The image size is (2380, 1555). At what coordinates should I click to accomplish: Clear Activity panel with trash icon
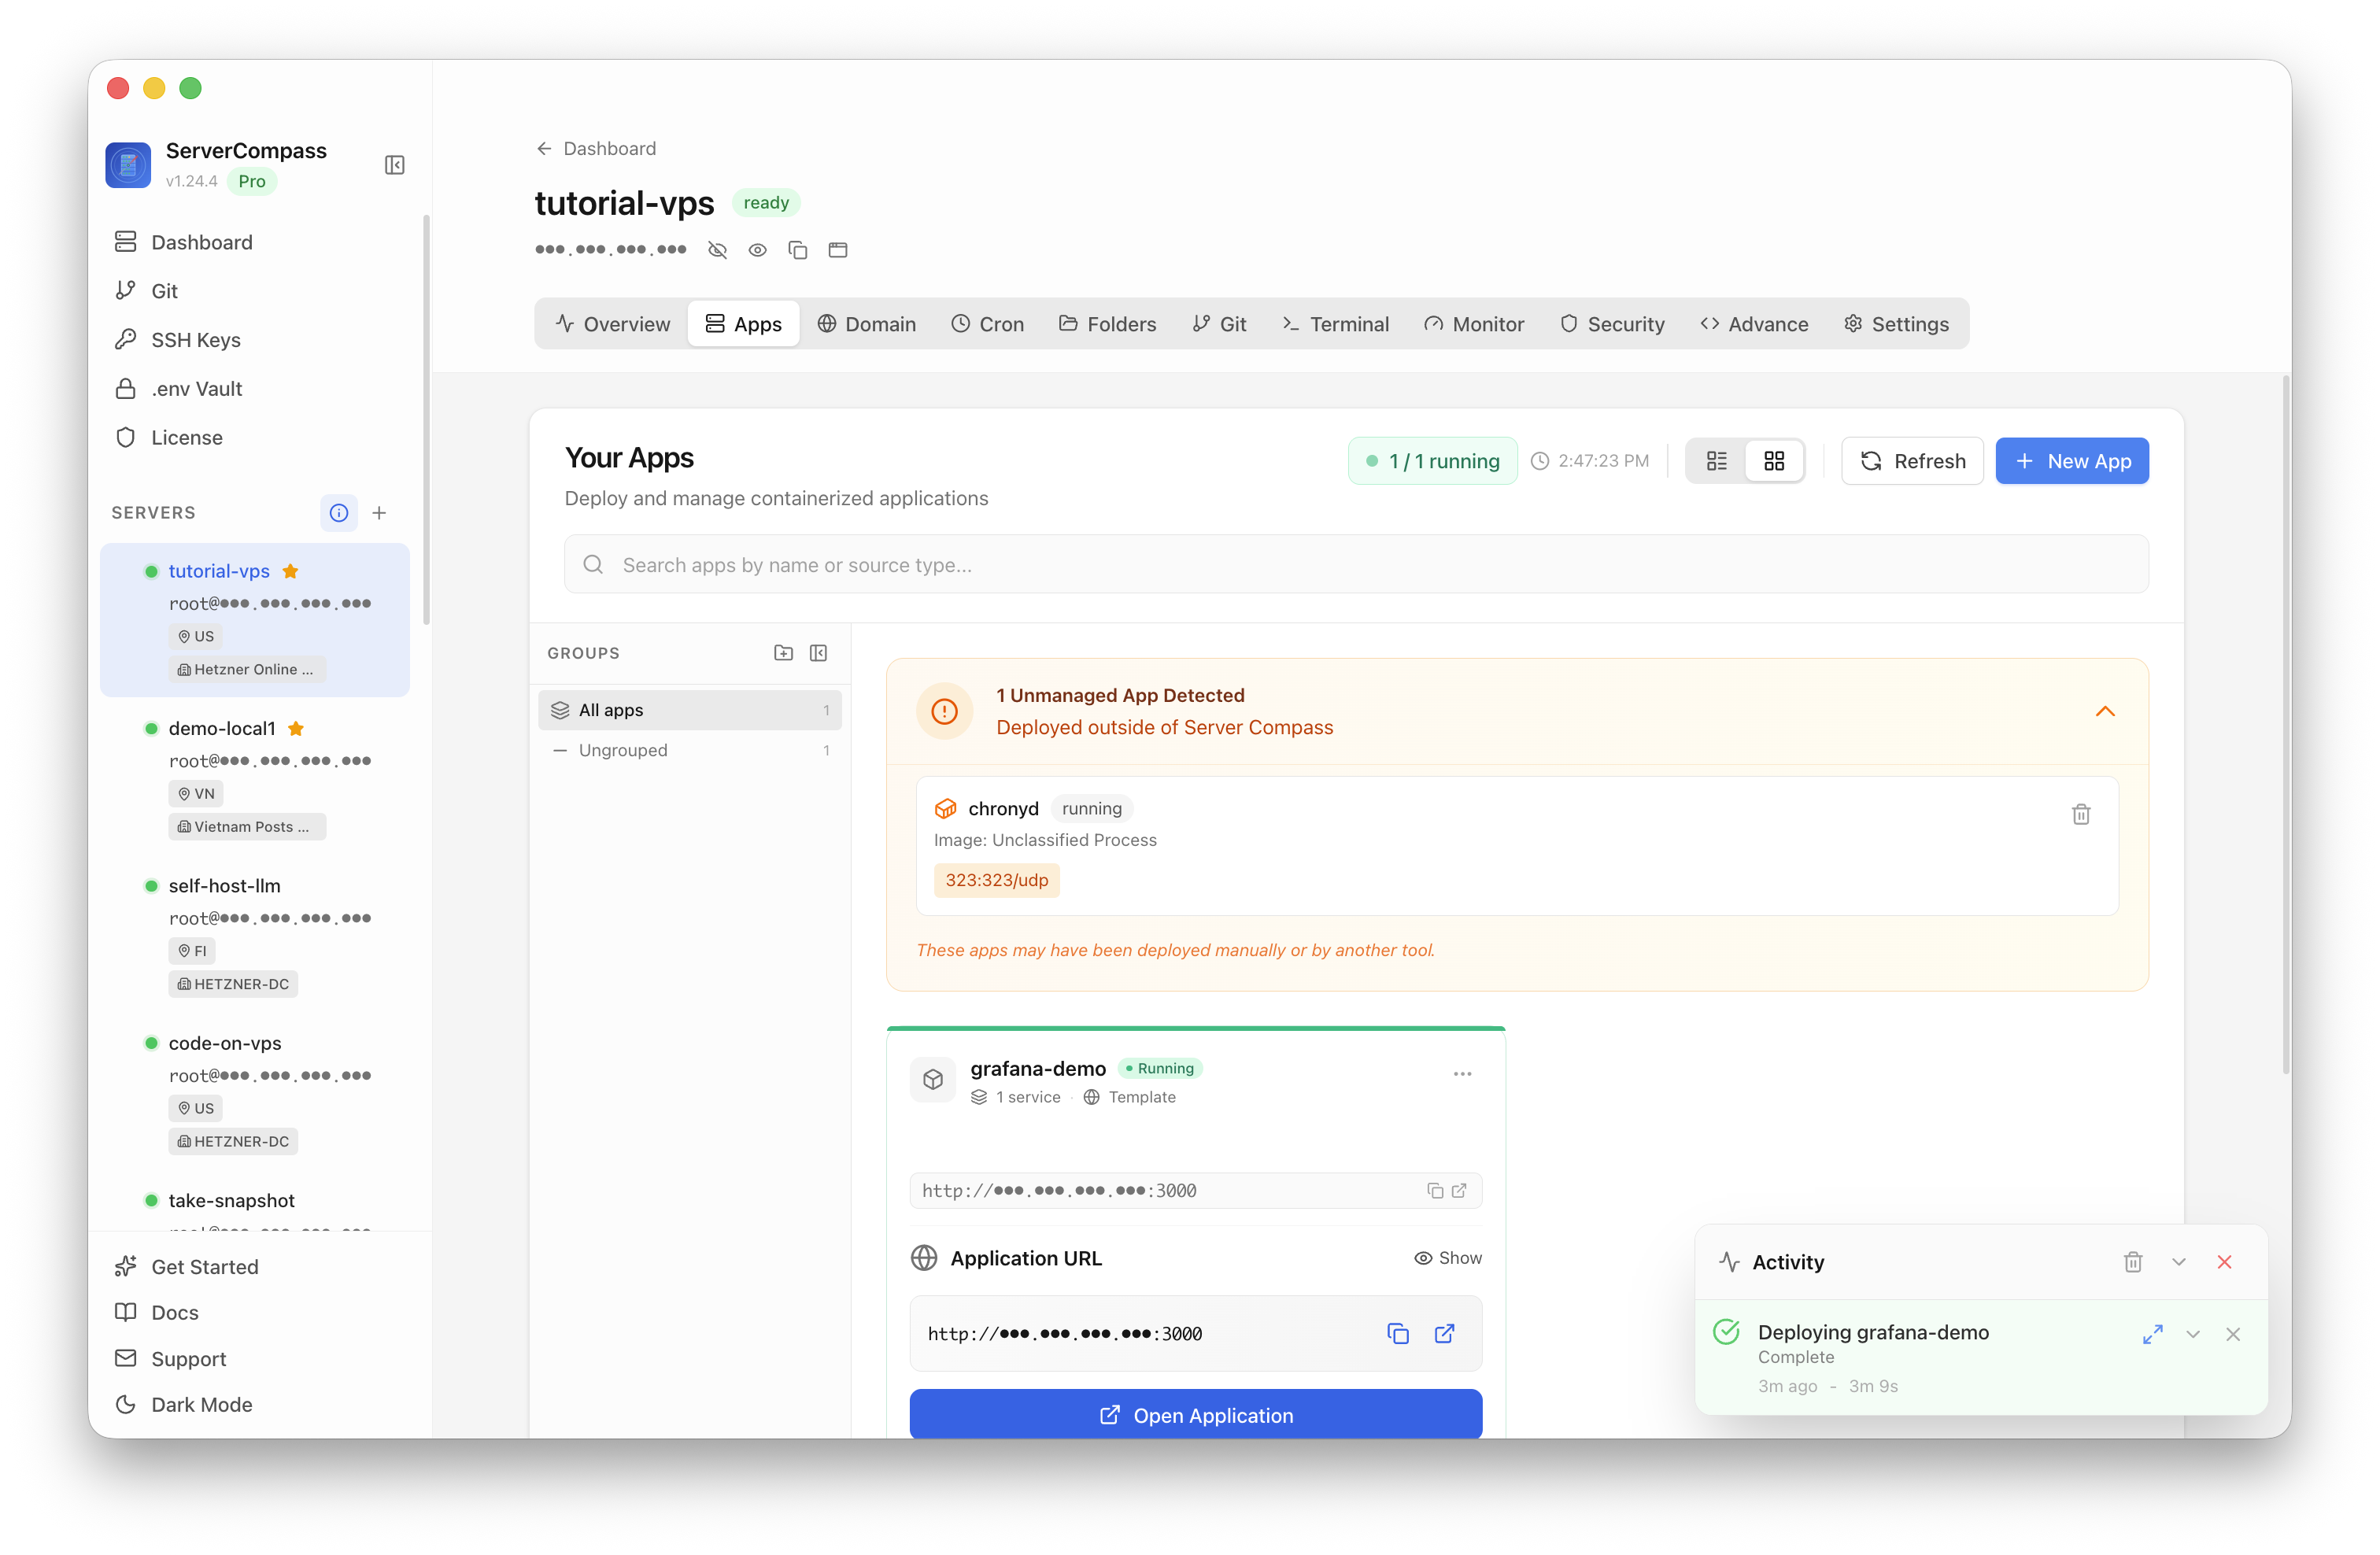[2133, 1262]
